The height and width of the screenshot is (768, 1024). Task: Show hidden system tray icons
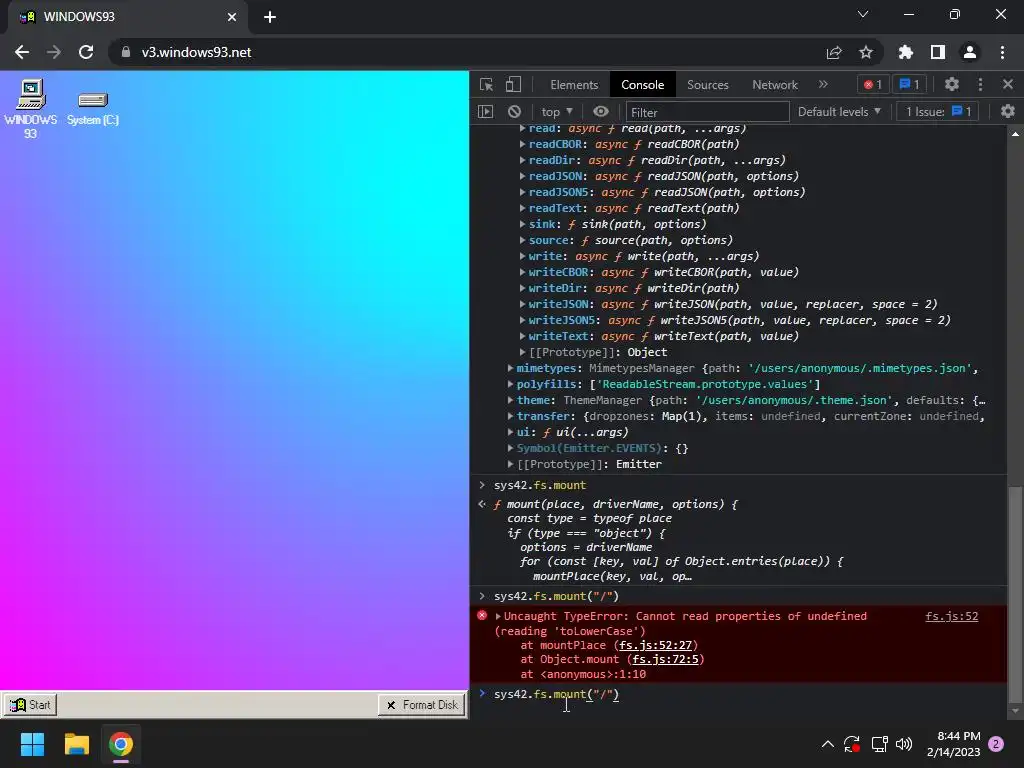pos(827,744)
